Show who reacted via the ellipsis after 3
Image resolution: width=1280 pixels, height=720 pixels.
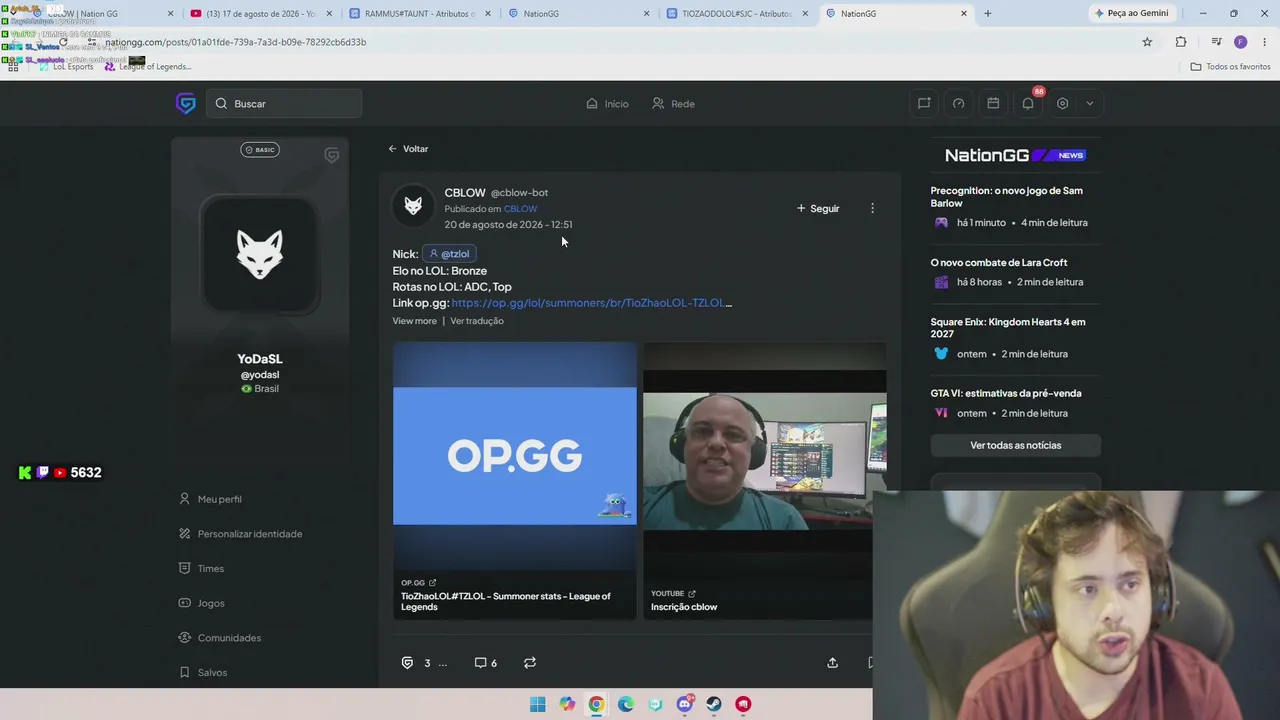pos(442,663)
